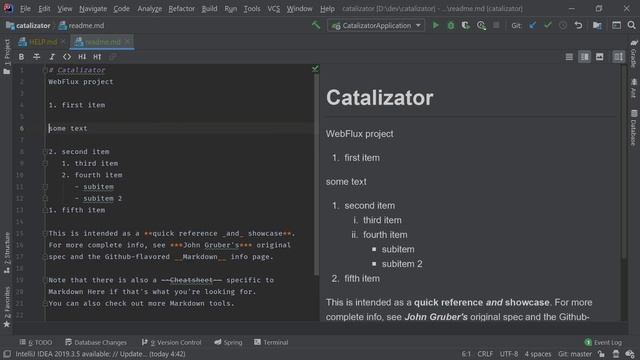
Task: Open the Analyze menu
Action: 149,9
